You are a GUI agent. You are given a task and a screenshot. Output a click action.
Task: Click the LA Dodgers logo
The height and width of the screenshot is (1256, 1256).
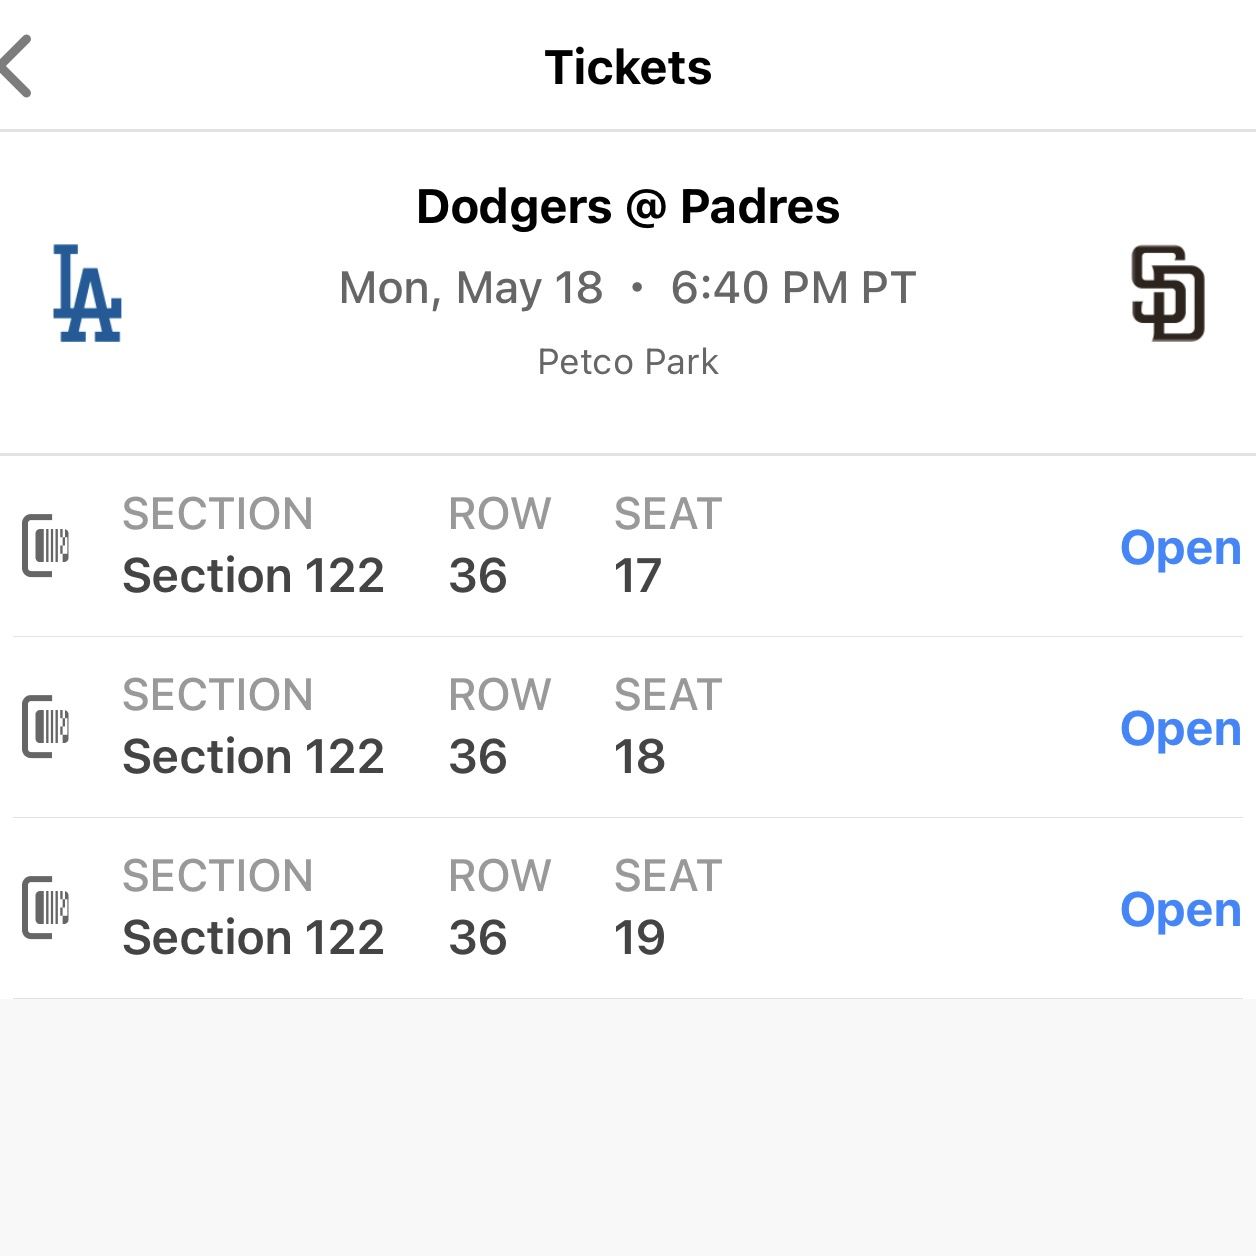point(87,293)
